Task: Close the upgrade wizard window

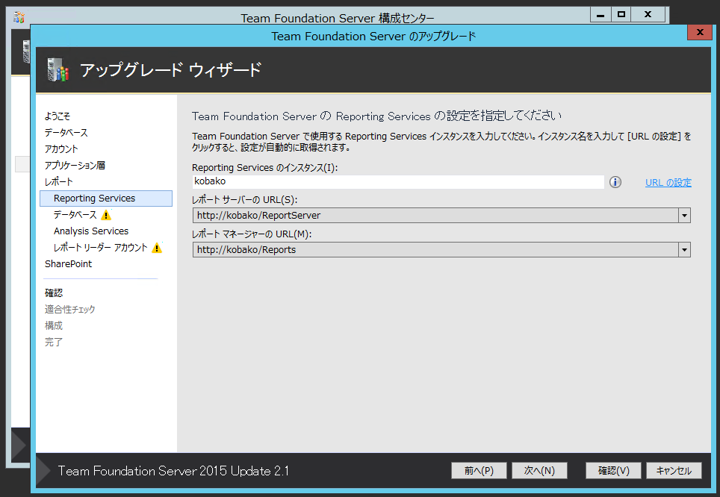Action: point(700,32)
